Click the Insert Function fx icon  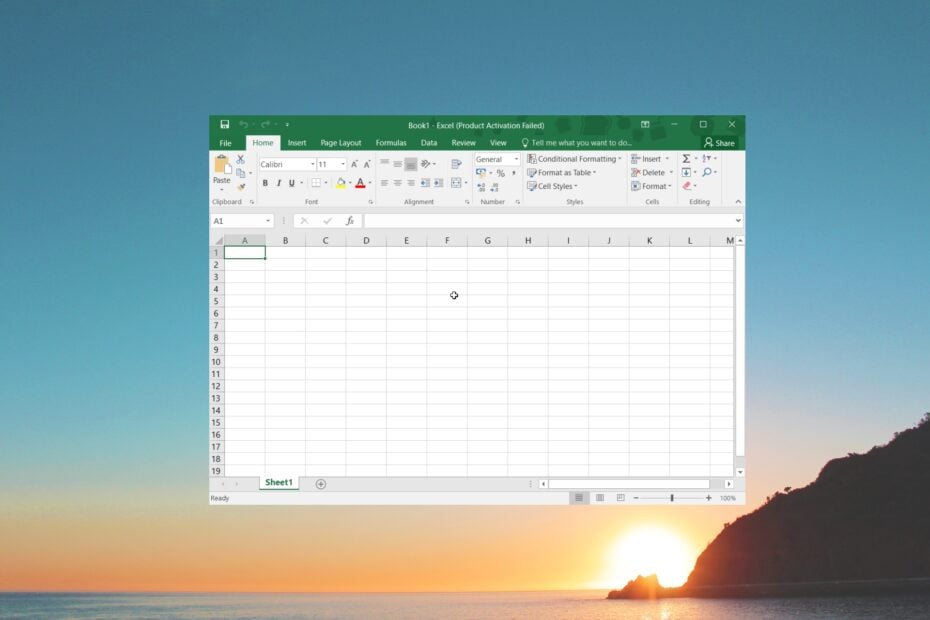pos(350,221)
